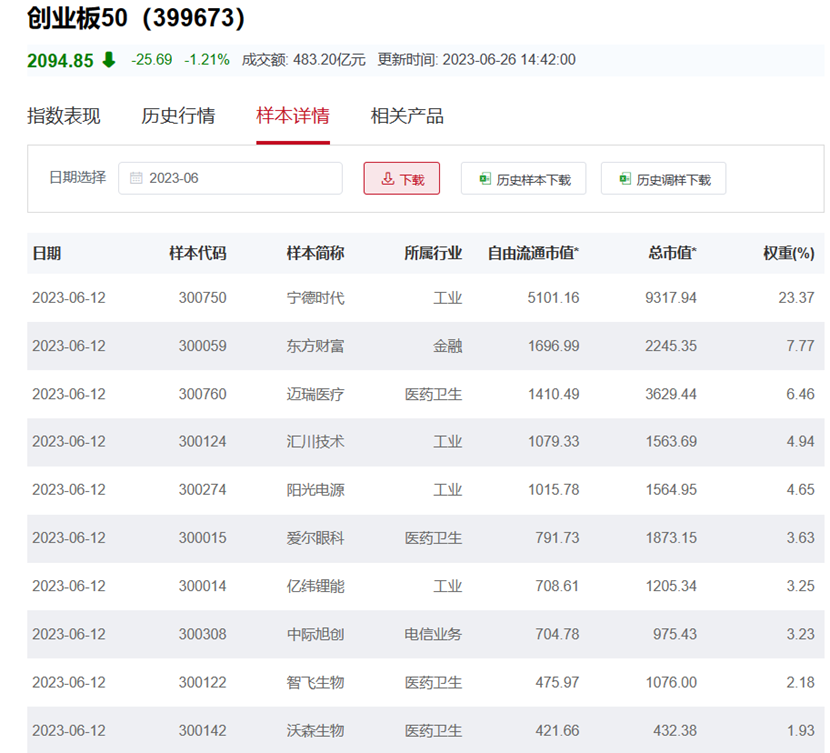
Task: Click sample code 300142
Action: point(202,730)
